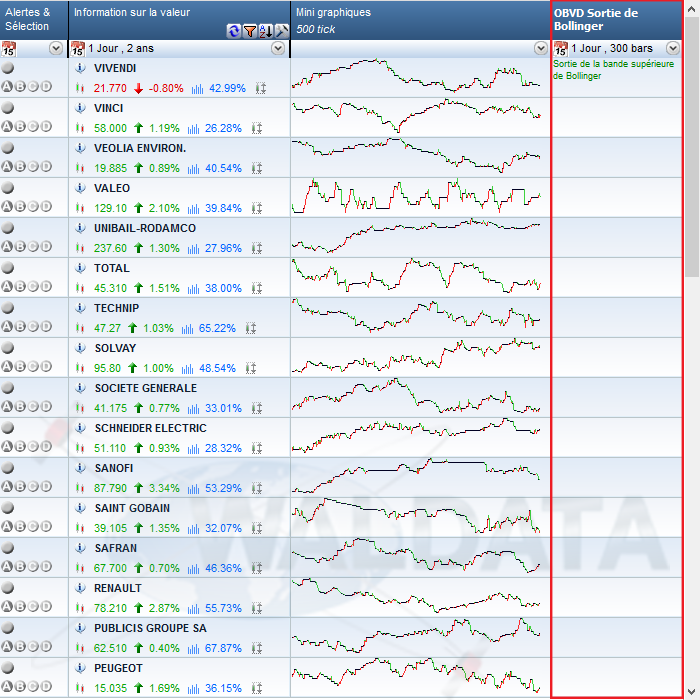The image size is (700, 700).
Task: Open the orange filter funnel tool
Action: click(250, 31)
